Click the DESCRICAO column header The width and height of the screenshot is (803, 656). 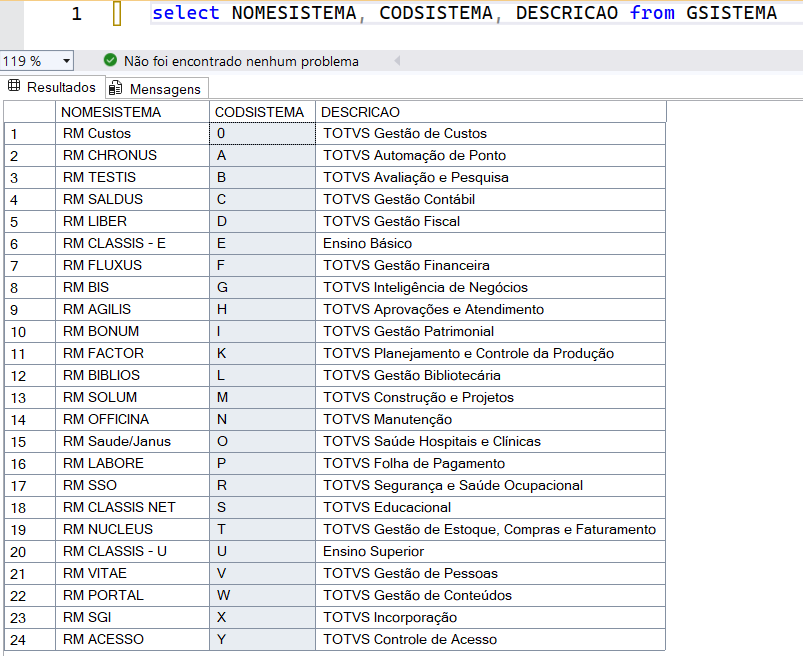coord(491,112)
